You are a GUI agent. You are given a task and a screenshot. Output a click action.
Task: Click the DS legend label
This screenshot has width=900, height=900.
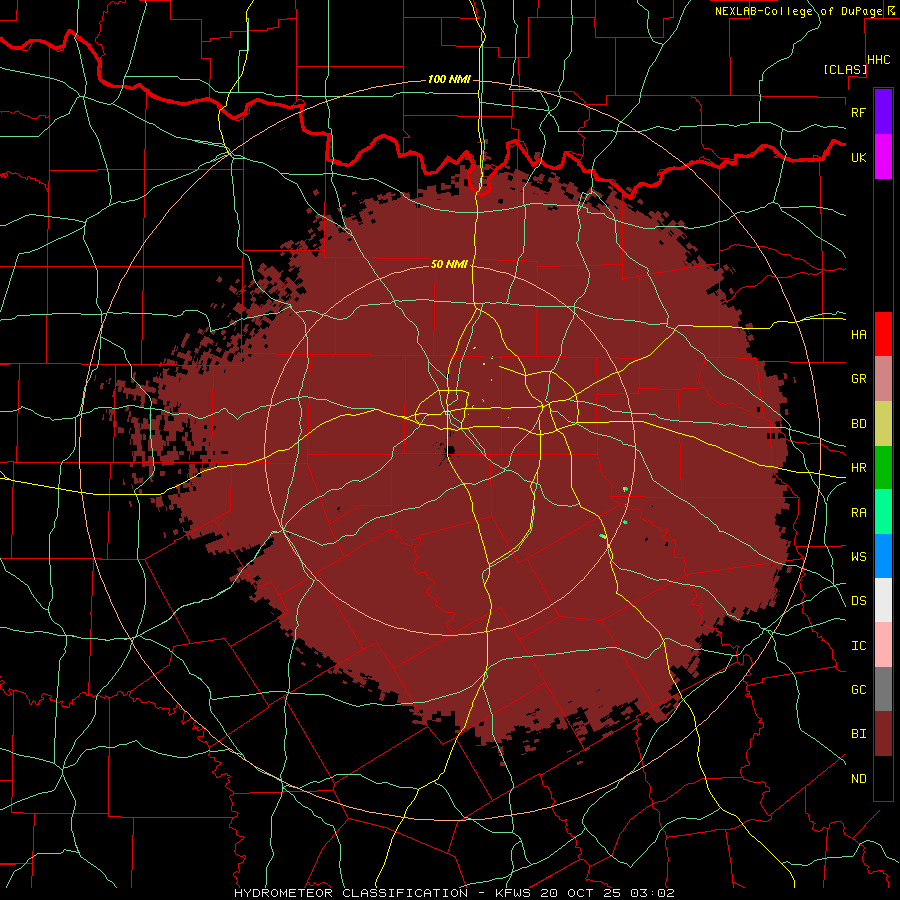pyautogui.click(x=859, y=600)
